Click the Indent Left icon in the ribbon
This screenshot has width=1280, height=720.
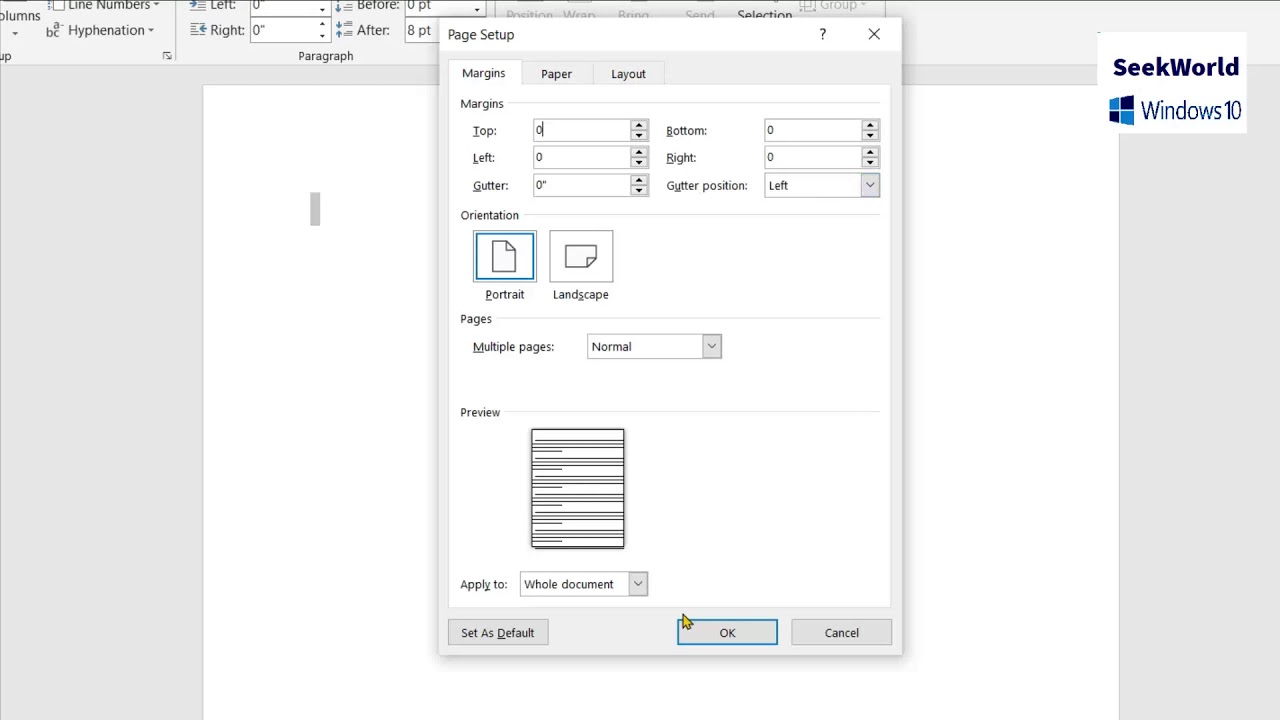coord(198,6)
